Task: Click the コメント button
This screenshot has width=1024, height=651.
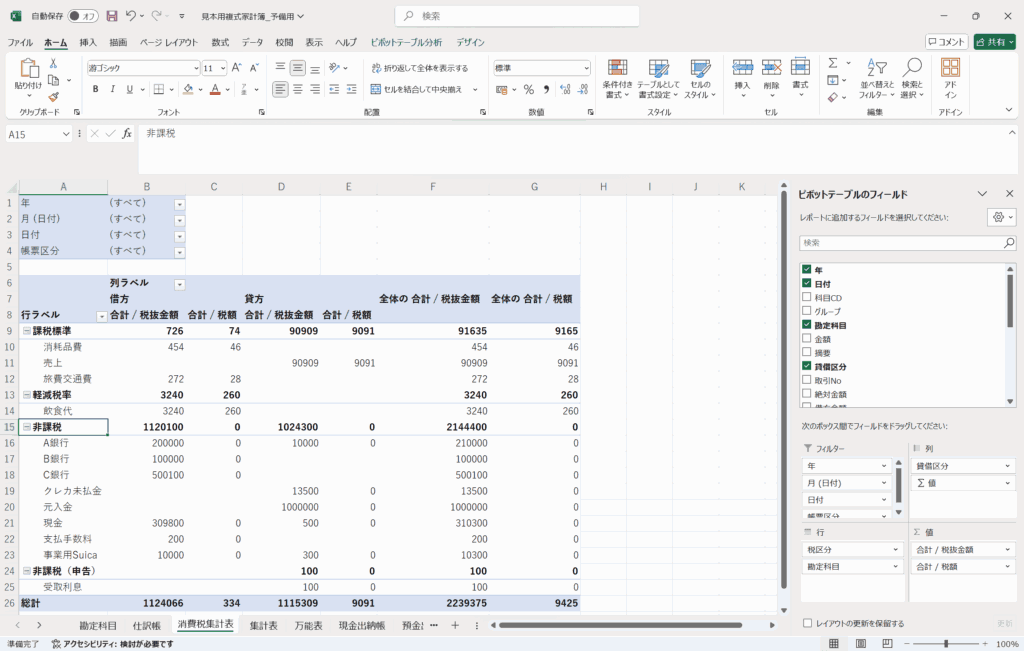Action: tap(946, 42)
